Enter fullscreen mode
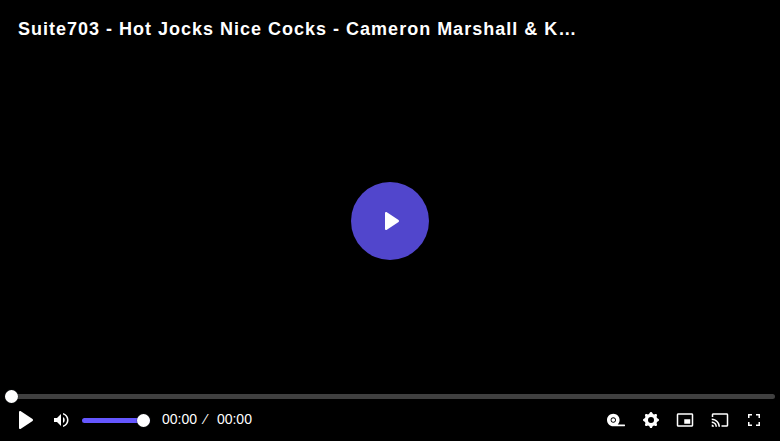The height and width of the screenshot is (441, 780). coord(754,420)
